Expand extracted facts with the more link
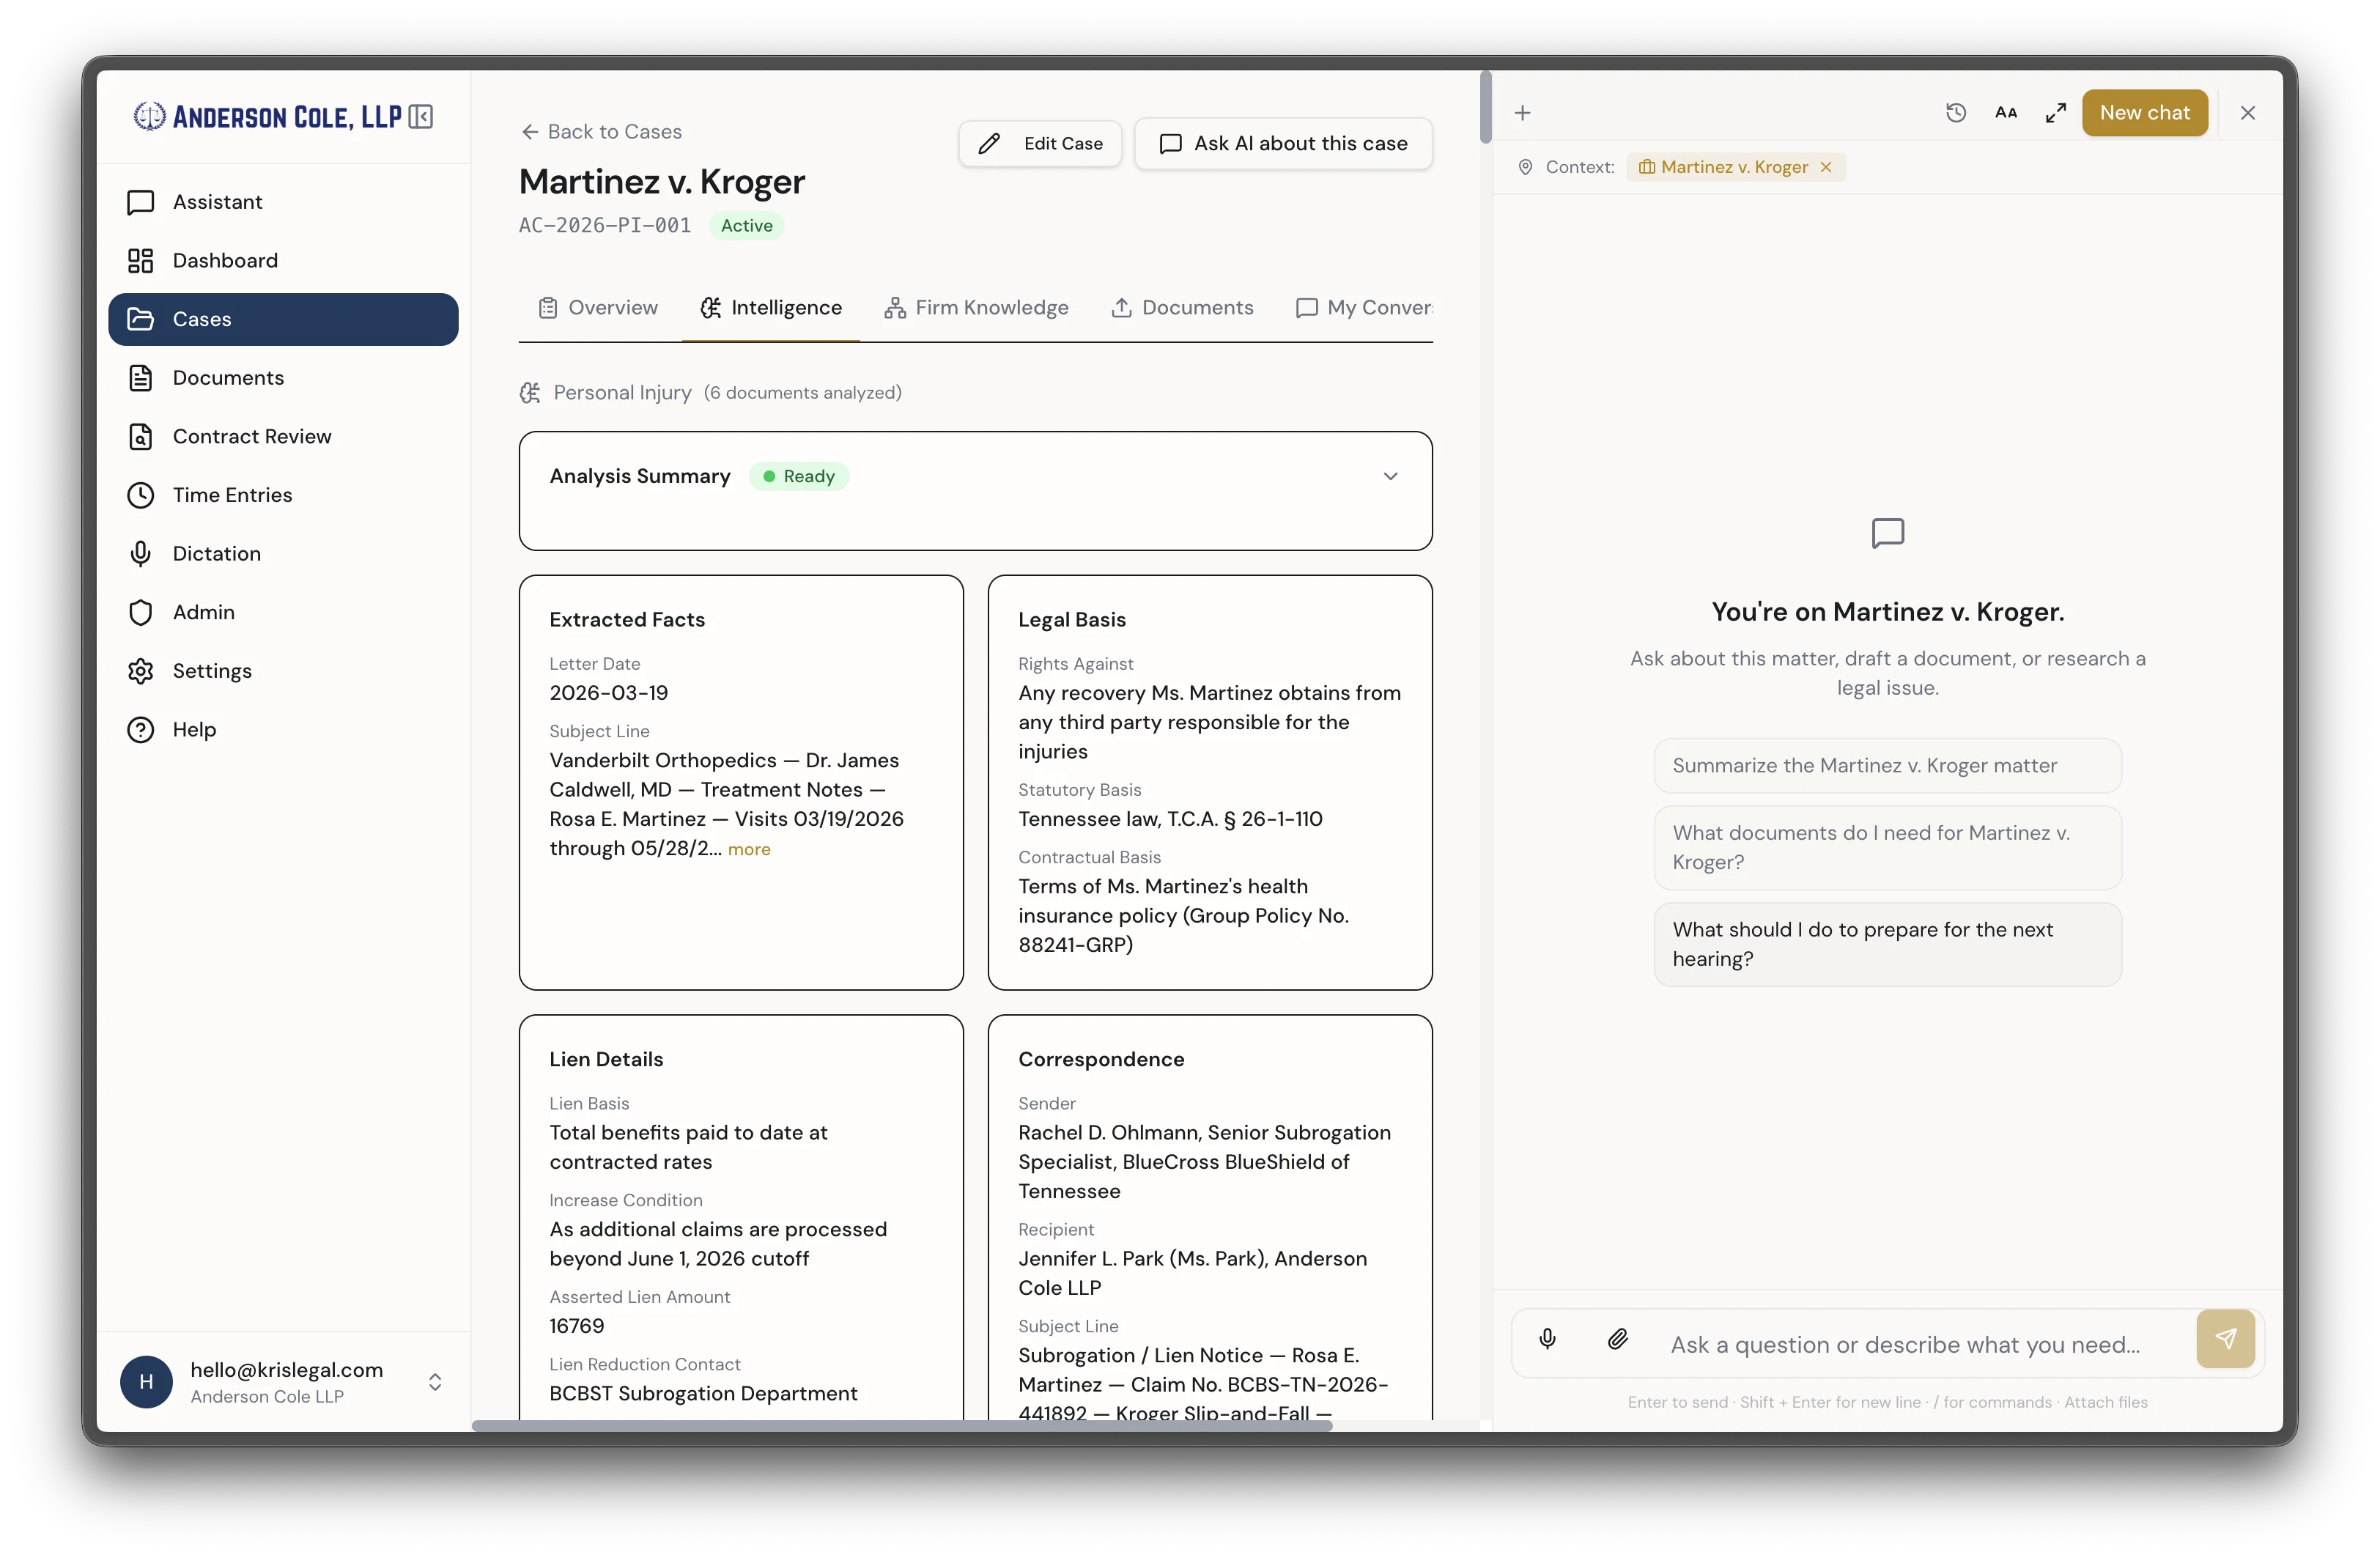 coord(750,848)
